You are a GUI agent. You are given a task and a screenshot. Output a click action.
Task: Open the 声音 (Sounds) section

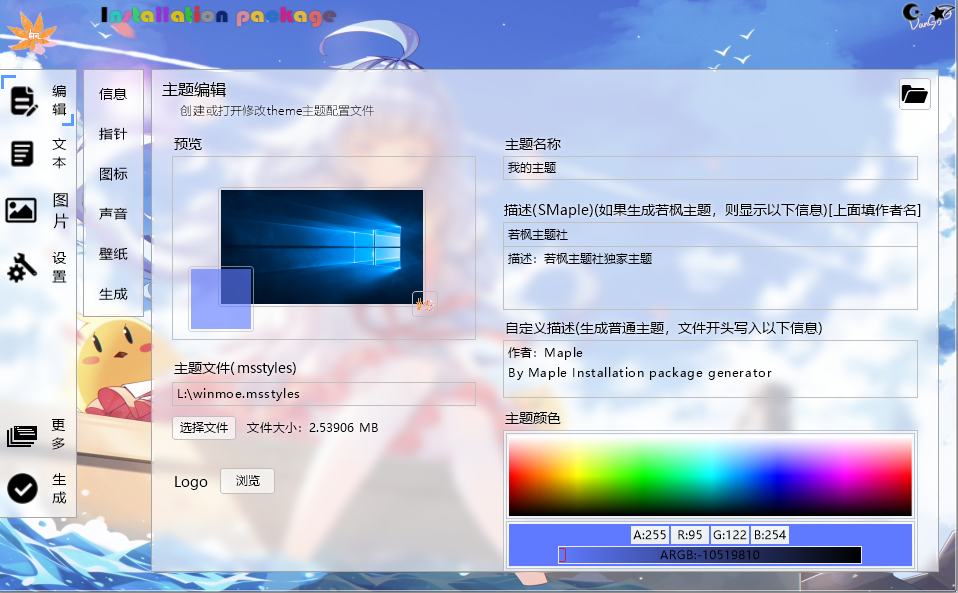point(113,213)
